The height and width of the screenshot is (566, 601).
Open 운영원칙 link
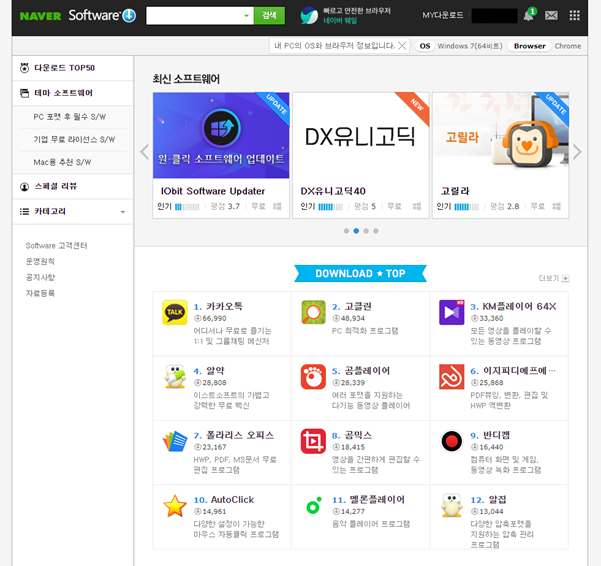click(x=40, y=261)
